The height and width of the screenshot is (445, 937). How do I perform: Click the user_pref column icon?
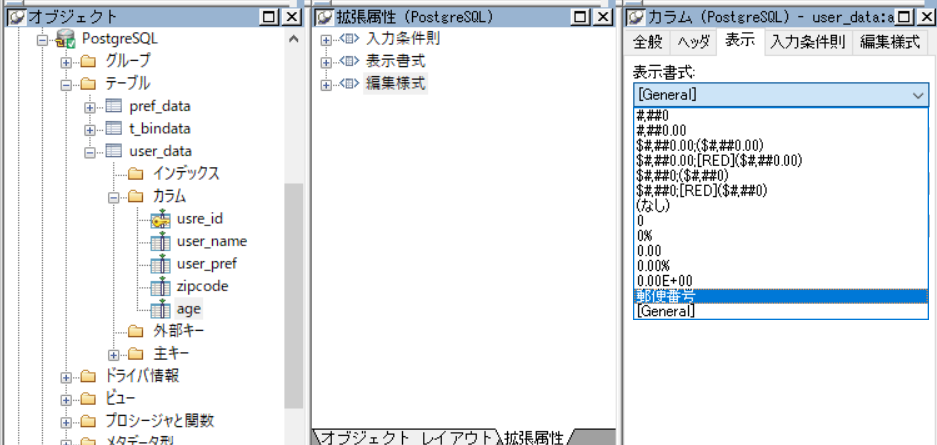[x=160, y=264]
